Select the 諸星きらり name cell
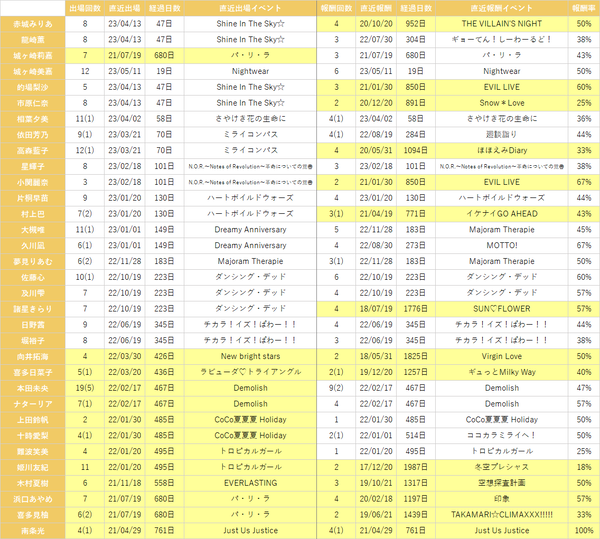Viewport: 600px width, 539px height. [x=33, y=309]
